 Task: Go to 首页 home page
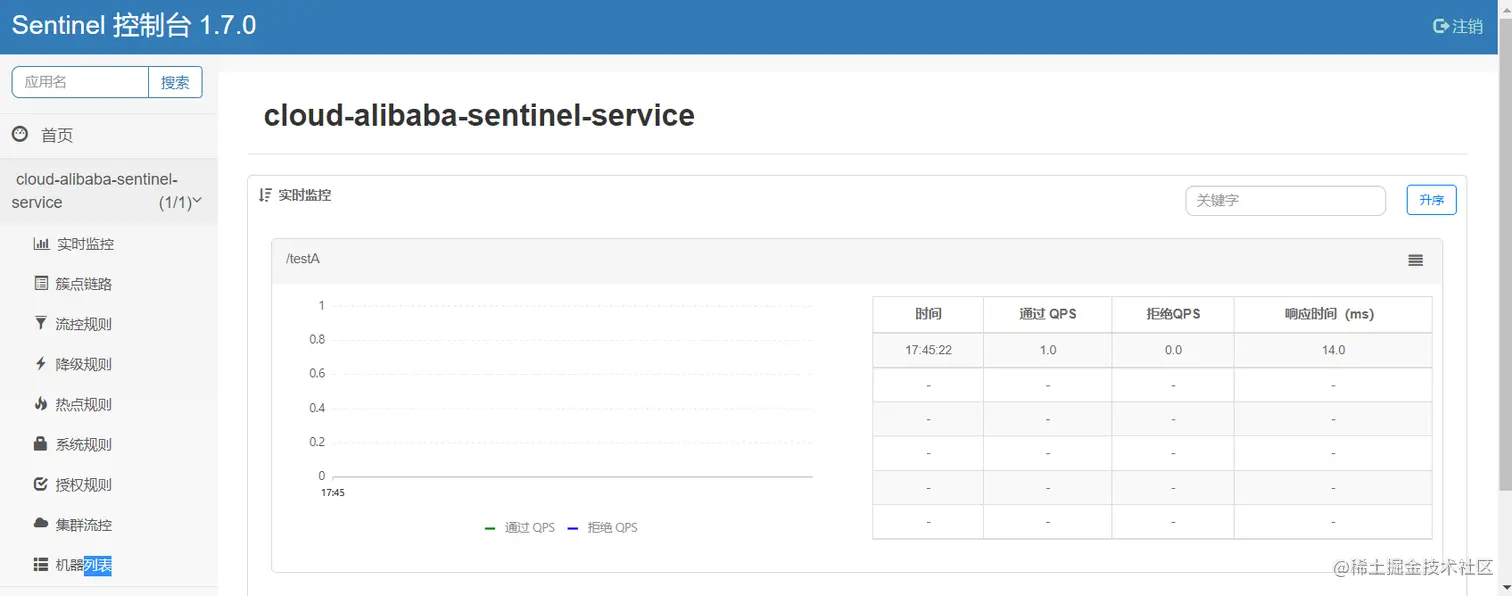coord(57,135)
